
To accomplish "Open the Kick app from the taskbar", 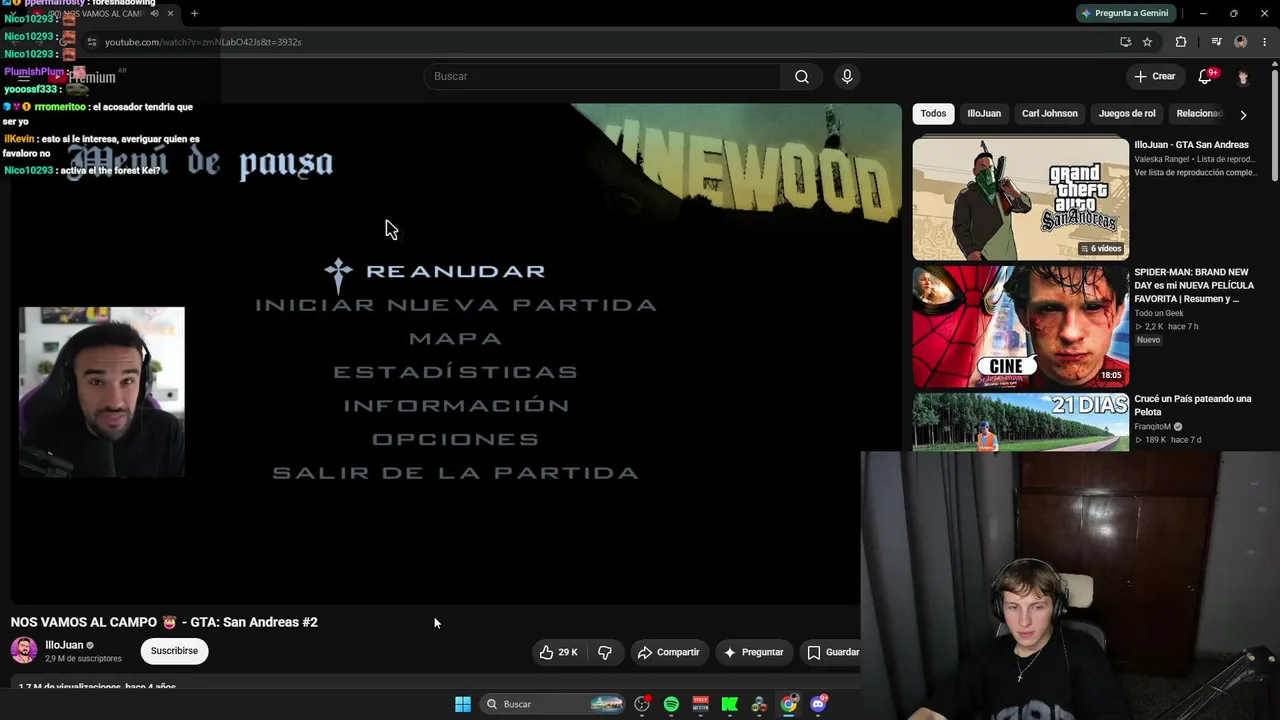I will point(730,704).
